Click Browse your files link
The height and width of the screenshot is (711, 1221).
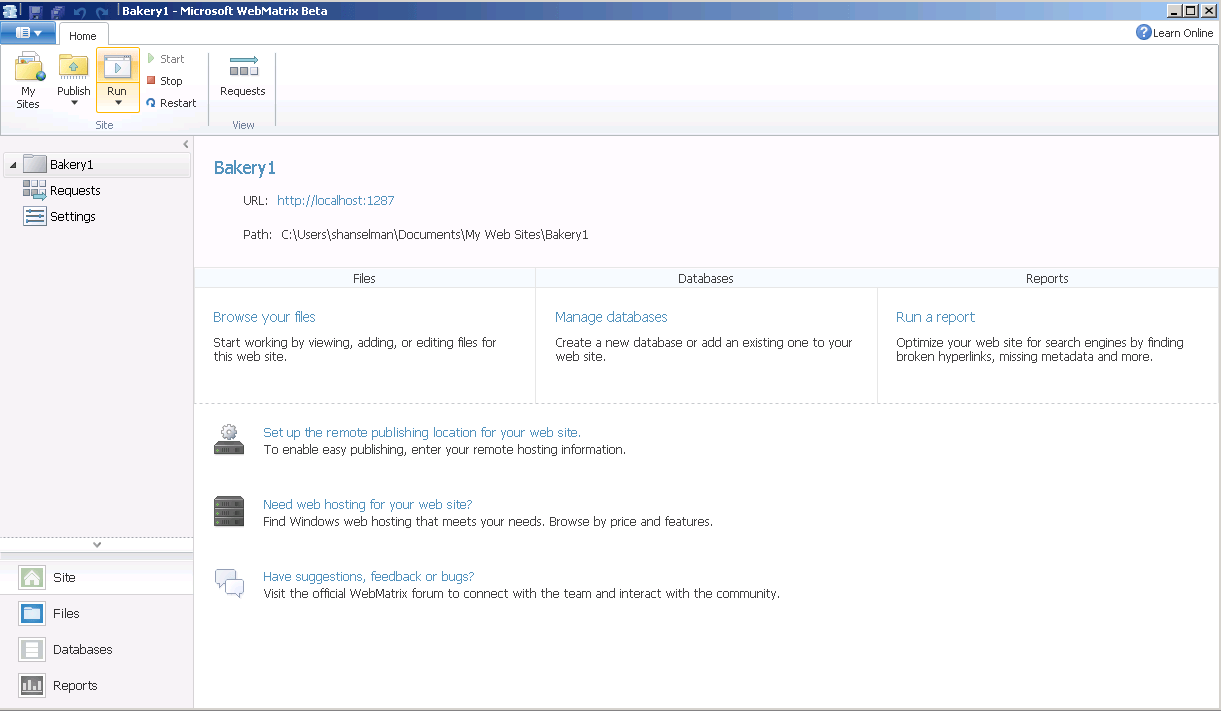click(264, 317)
